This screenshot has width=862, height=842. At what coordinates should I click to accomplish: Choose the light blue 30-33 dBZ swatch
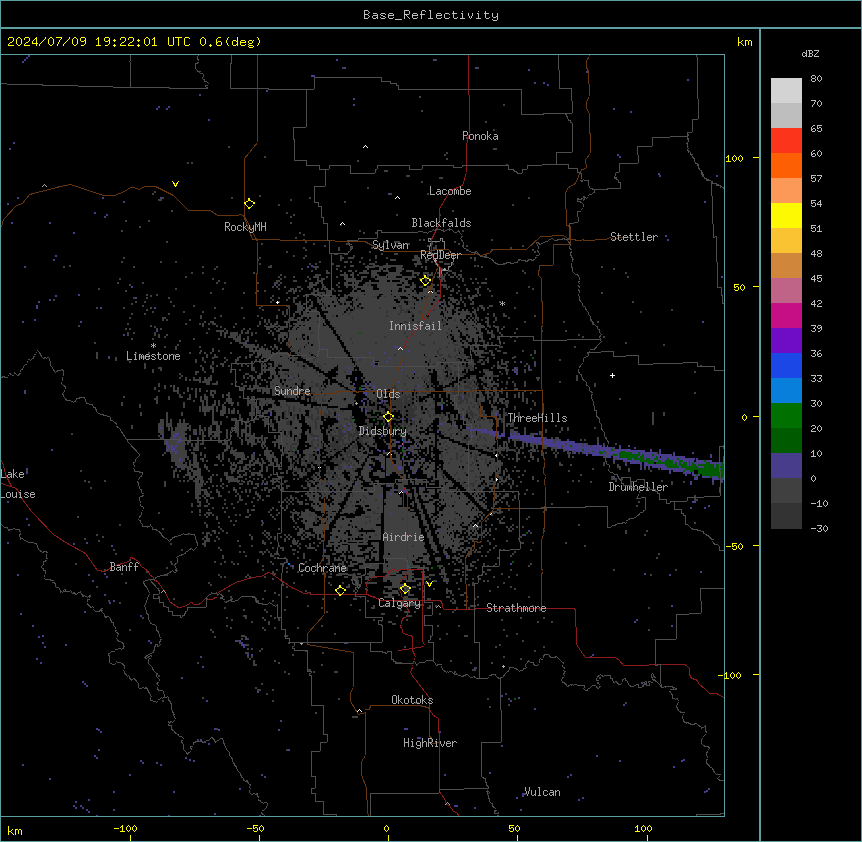pyautogui.click(x=786, y=391)
